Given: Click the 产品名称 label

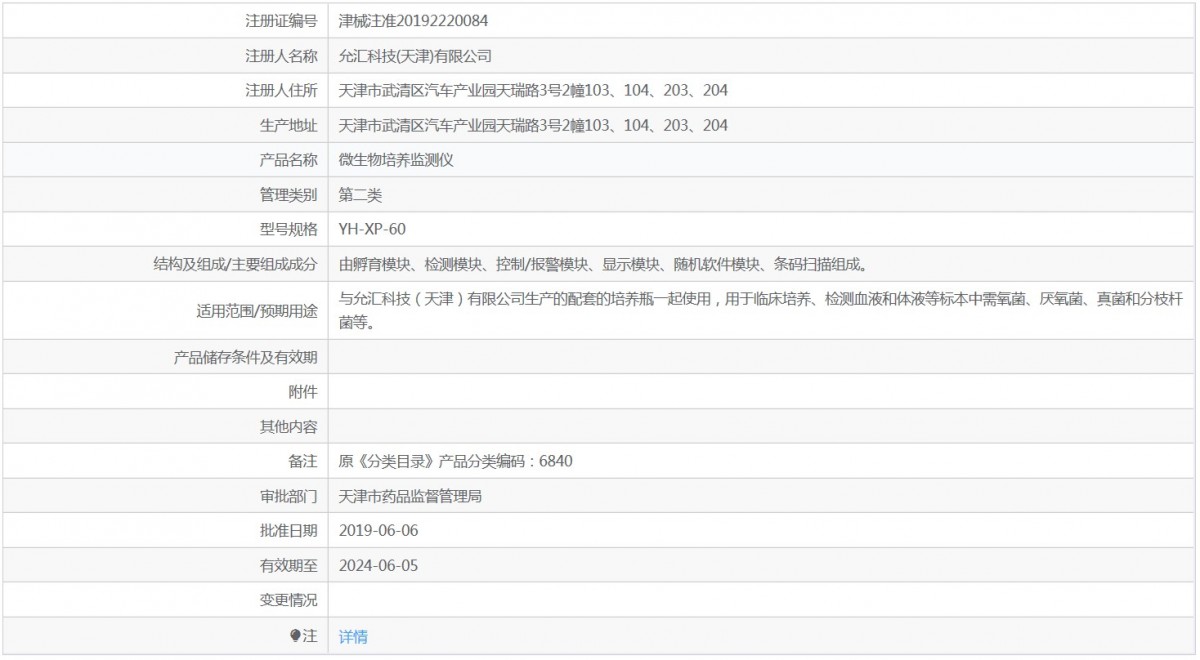Looking at the screenshot, I should coord(288,160).
